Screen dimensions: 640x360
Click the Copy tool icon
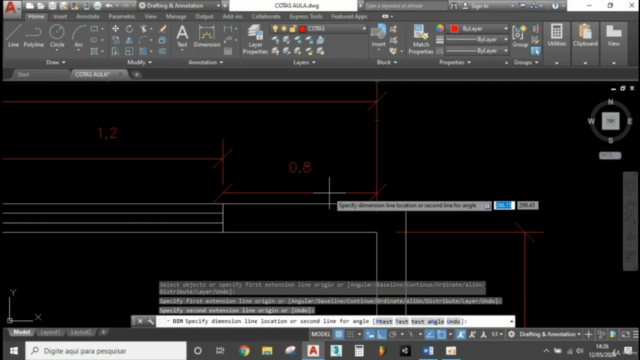(116, 40)
